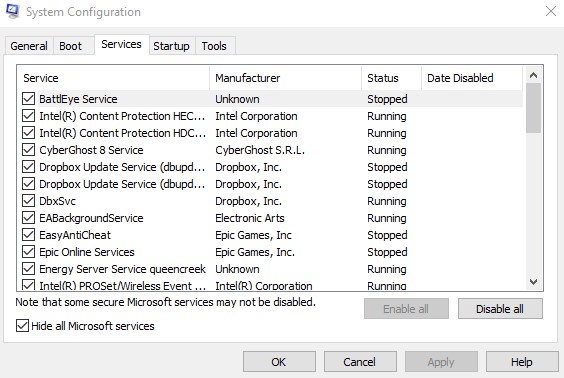Confirm with the OK button
The height and width of the screenshot is (378, 564).
(279, 361)
